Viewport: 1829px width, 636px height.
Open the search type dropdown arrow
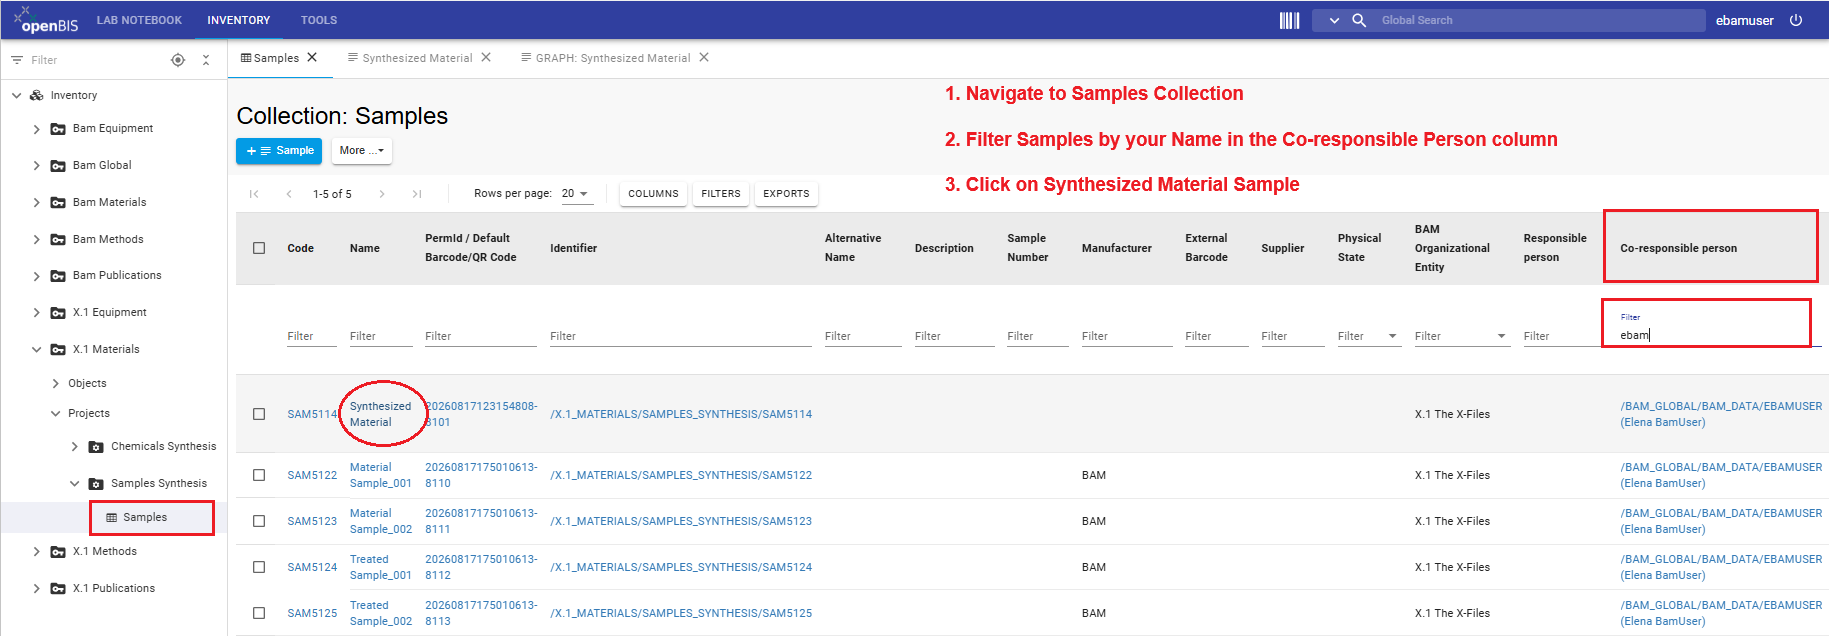(1334, 20)
